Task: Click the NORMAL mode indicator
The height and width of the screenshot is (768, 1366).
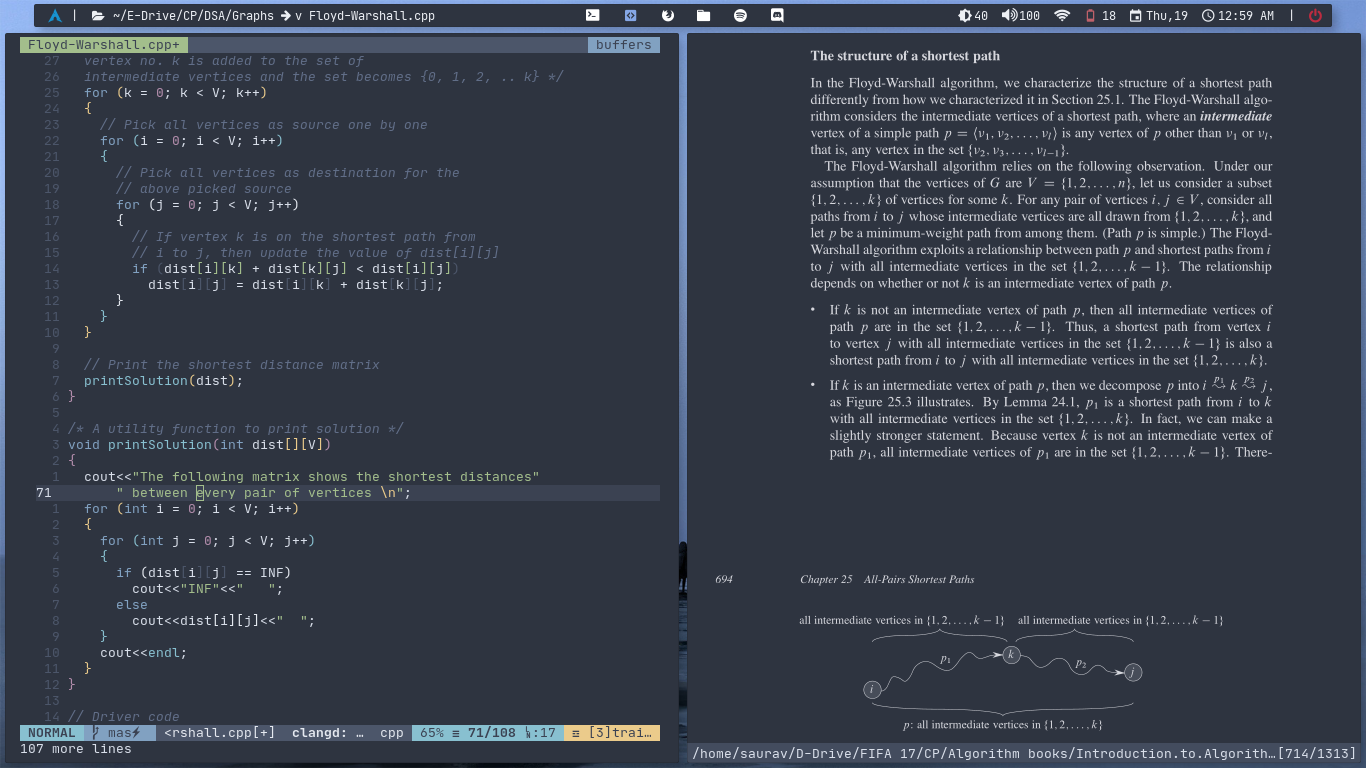Action: [52, 733]
